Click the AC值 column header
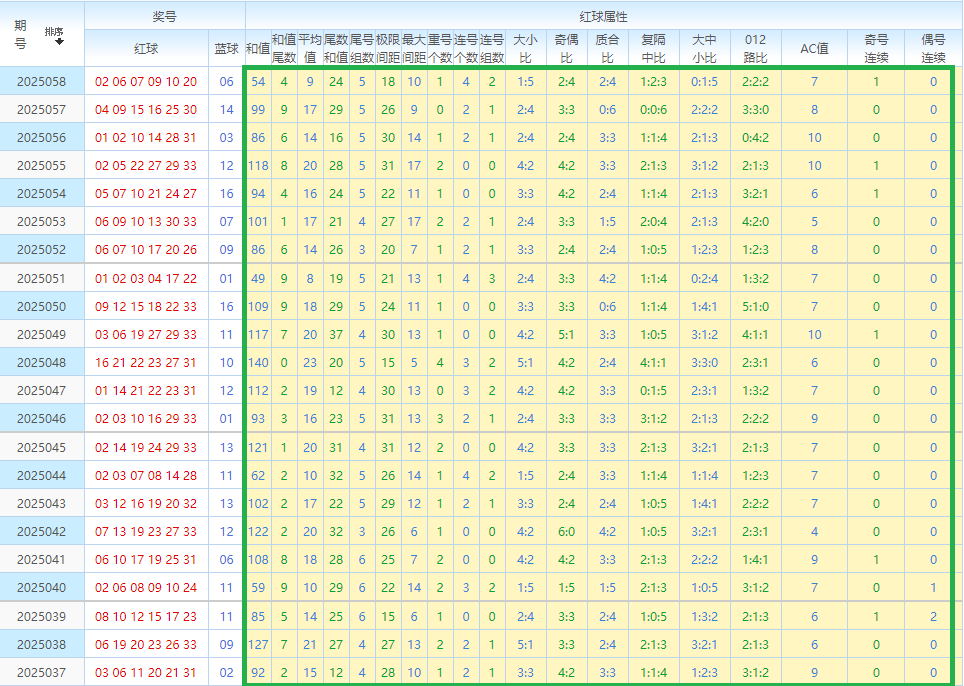The height and width of the screenshot is (686, 964). point(814,48)
